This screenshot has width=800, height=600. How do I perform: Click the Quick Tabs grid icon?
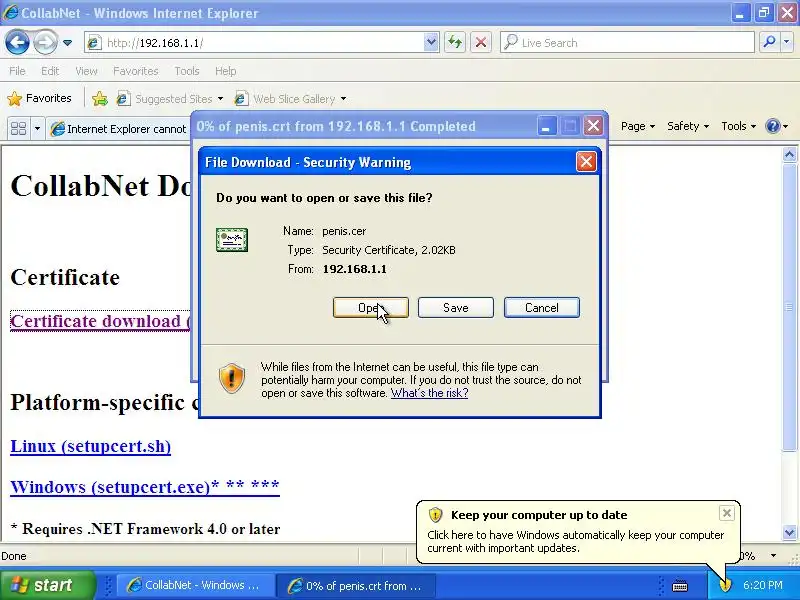(x=18, y=128)
